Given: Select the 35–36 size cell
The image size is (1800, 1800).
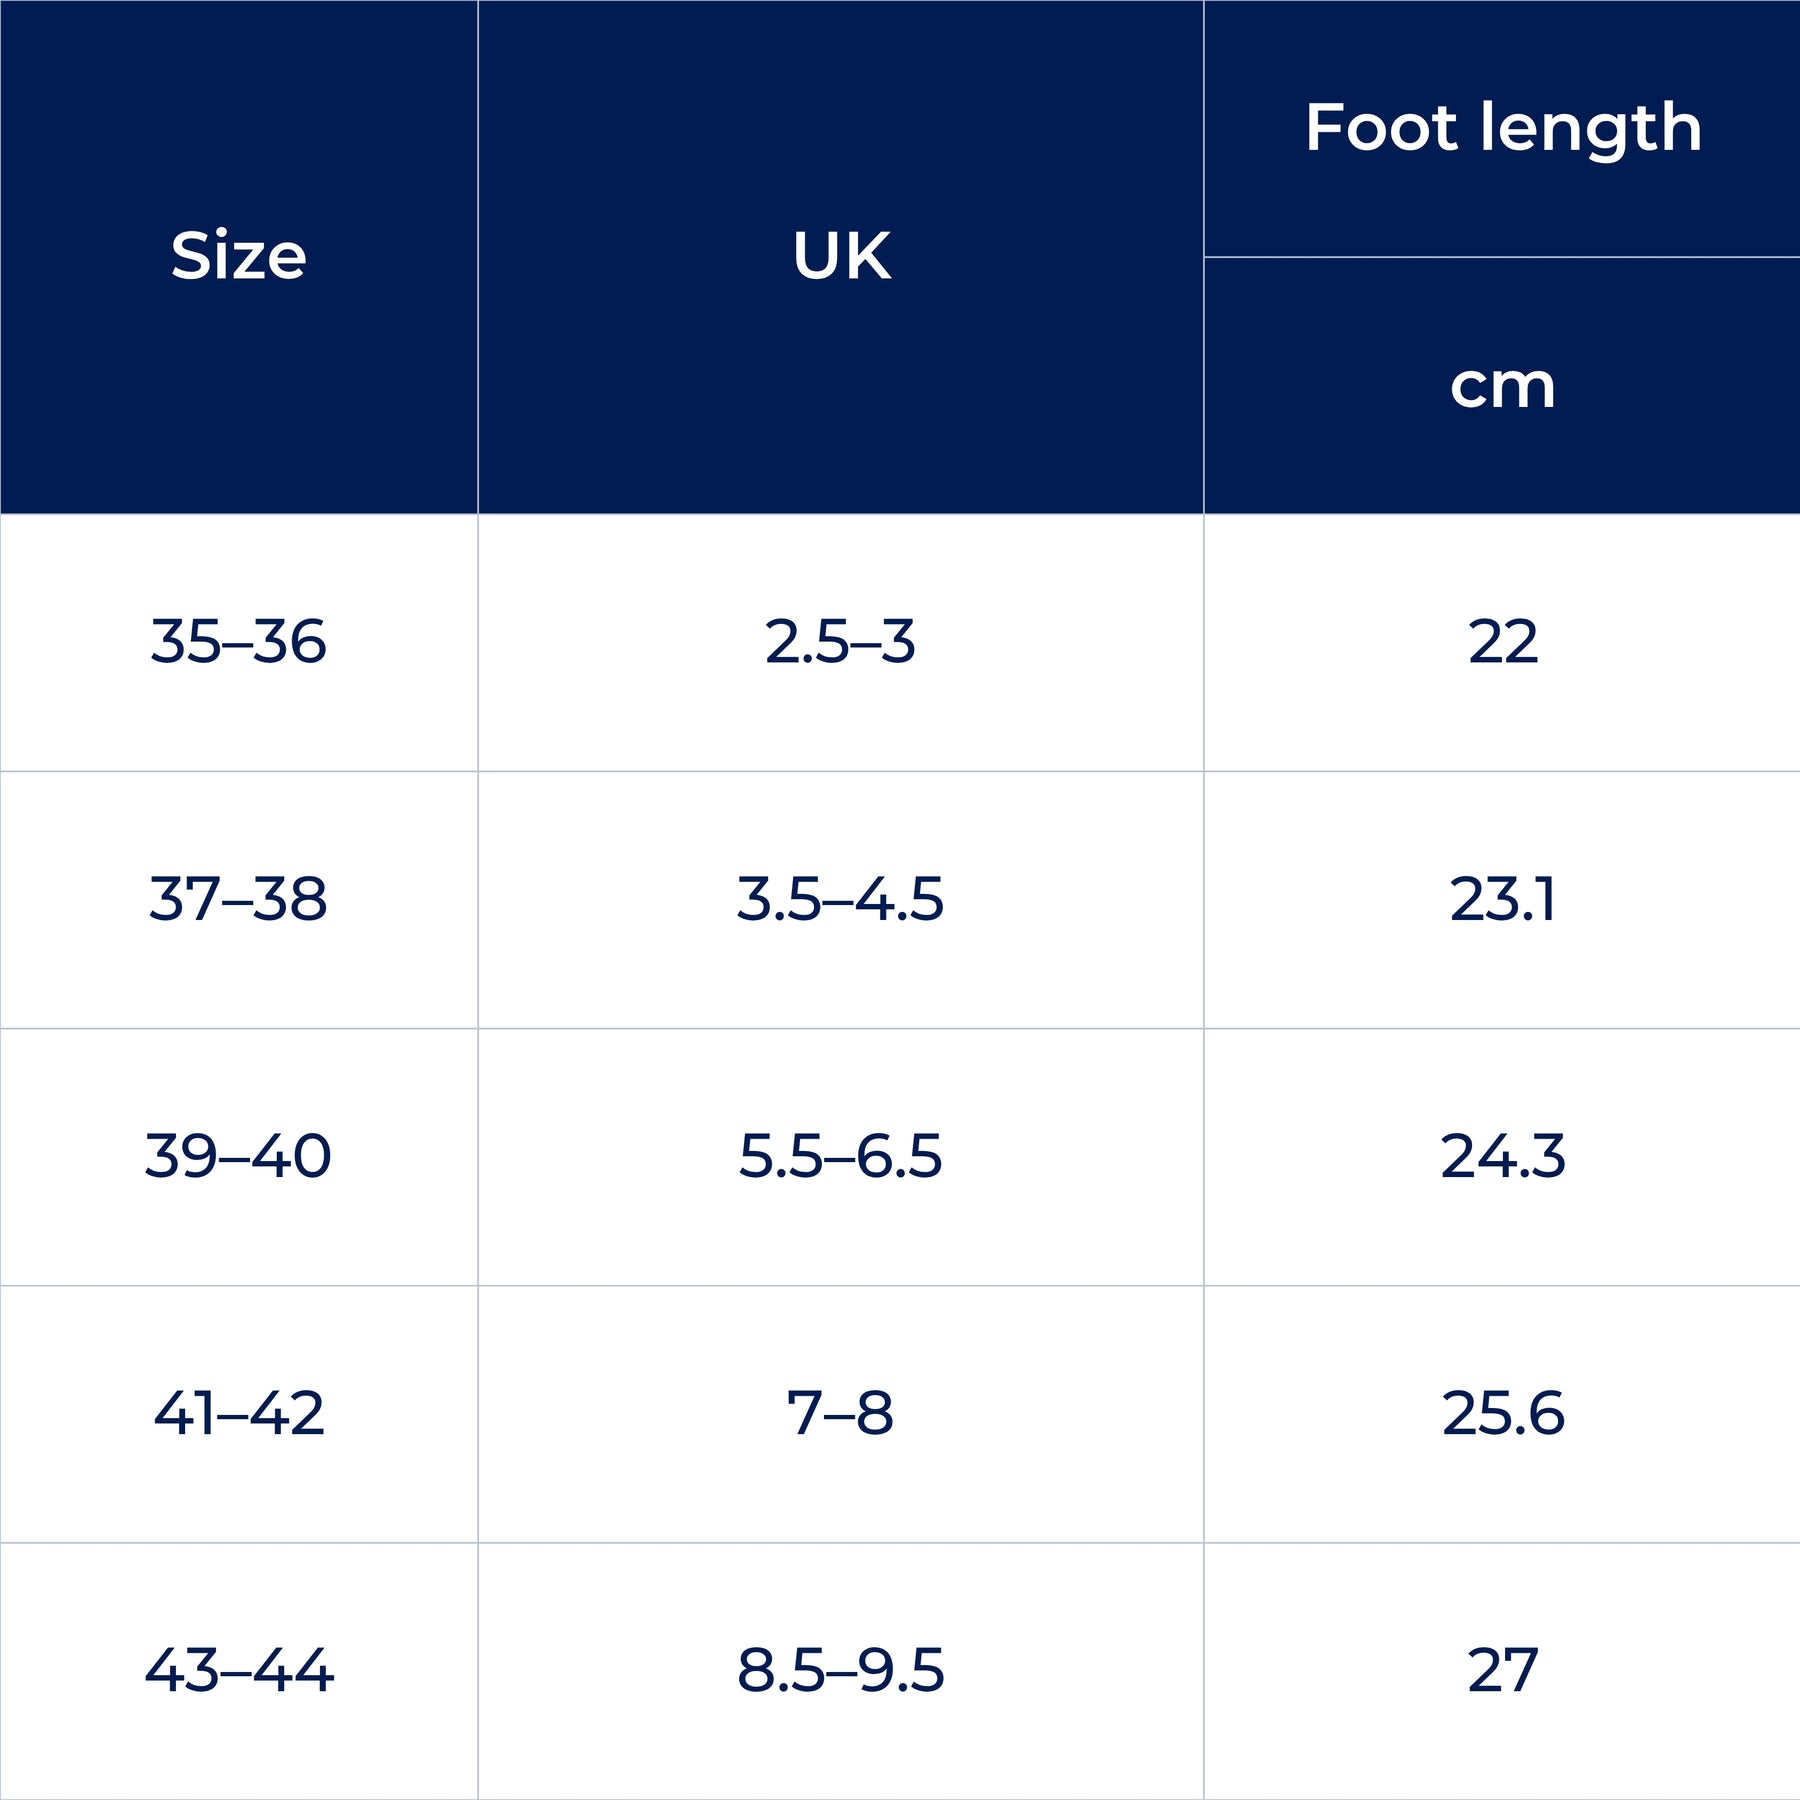Looking at the screenshot, I should point(238,641).
